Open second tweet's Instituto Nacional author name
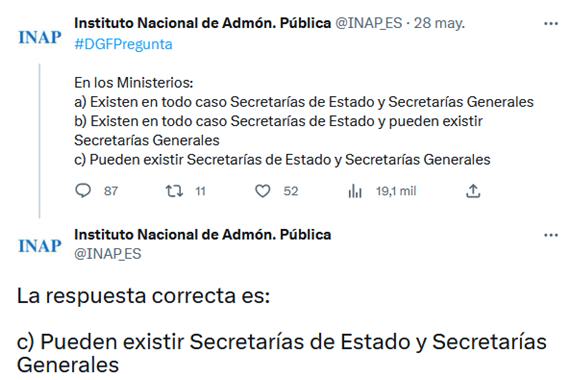The height and width of the screenshot is (380, 571). [x=202, y=235]
